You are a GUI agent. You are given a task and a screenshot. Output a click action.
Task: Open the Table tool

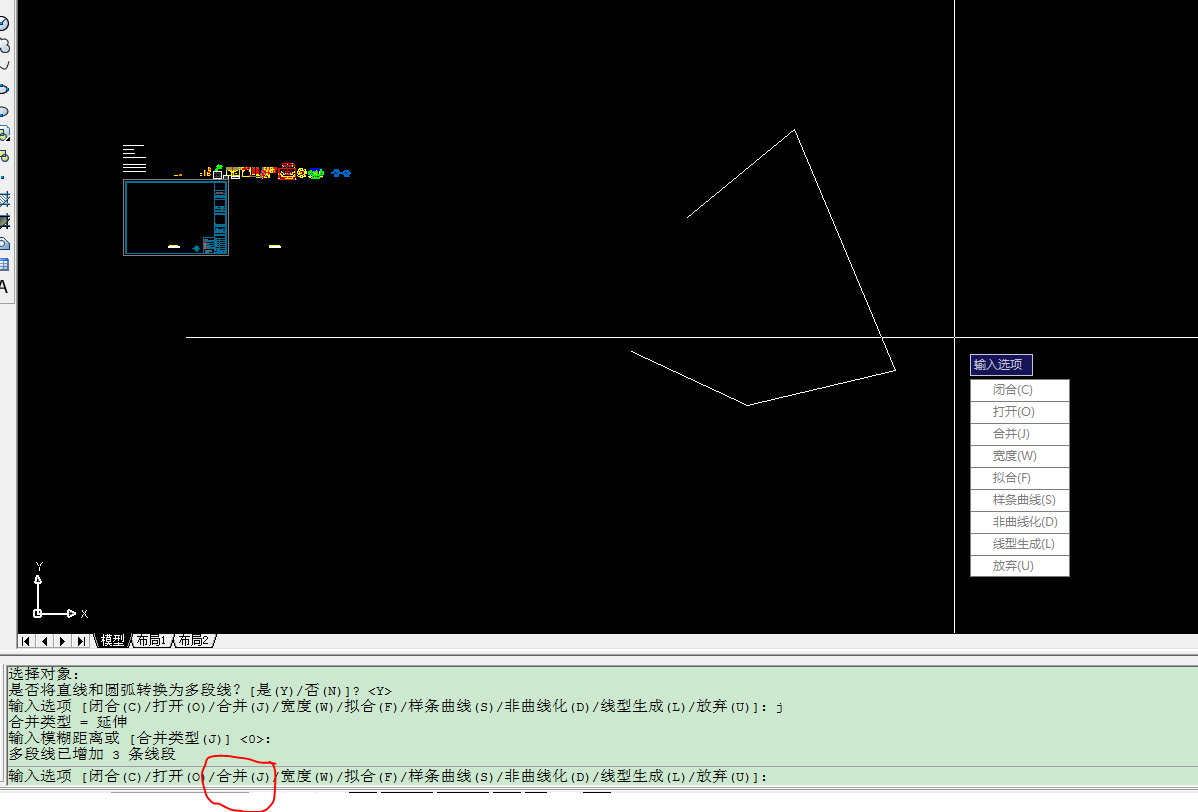click(3, 265)
